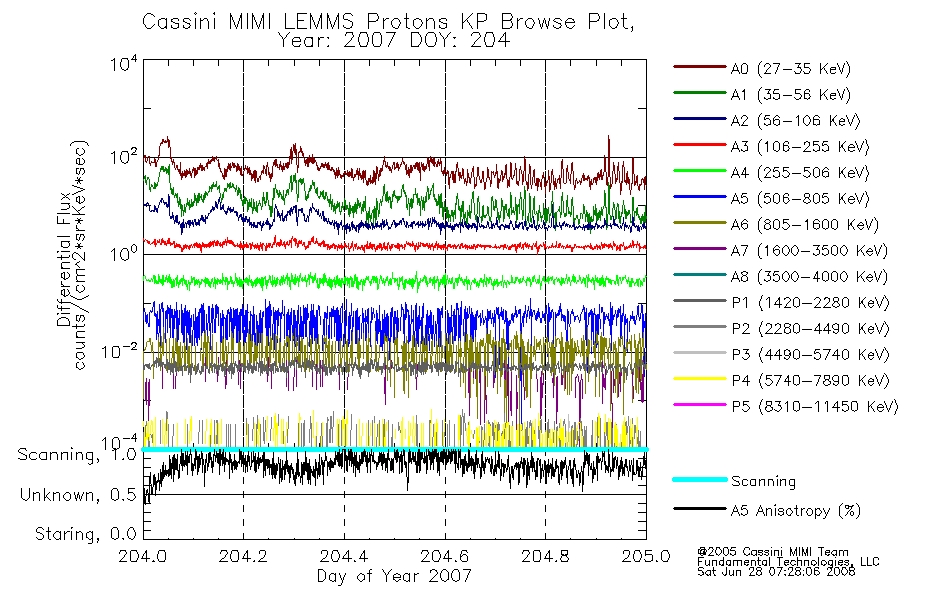Click the 10^2 y-axis tick label
This screenshot has height=600, width=950.
coord(124,157)
